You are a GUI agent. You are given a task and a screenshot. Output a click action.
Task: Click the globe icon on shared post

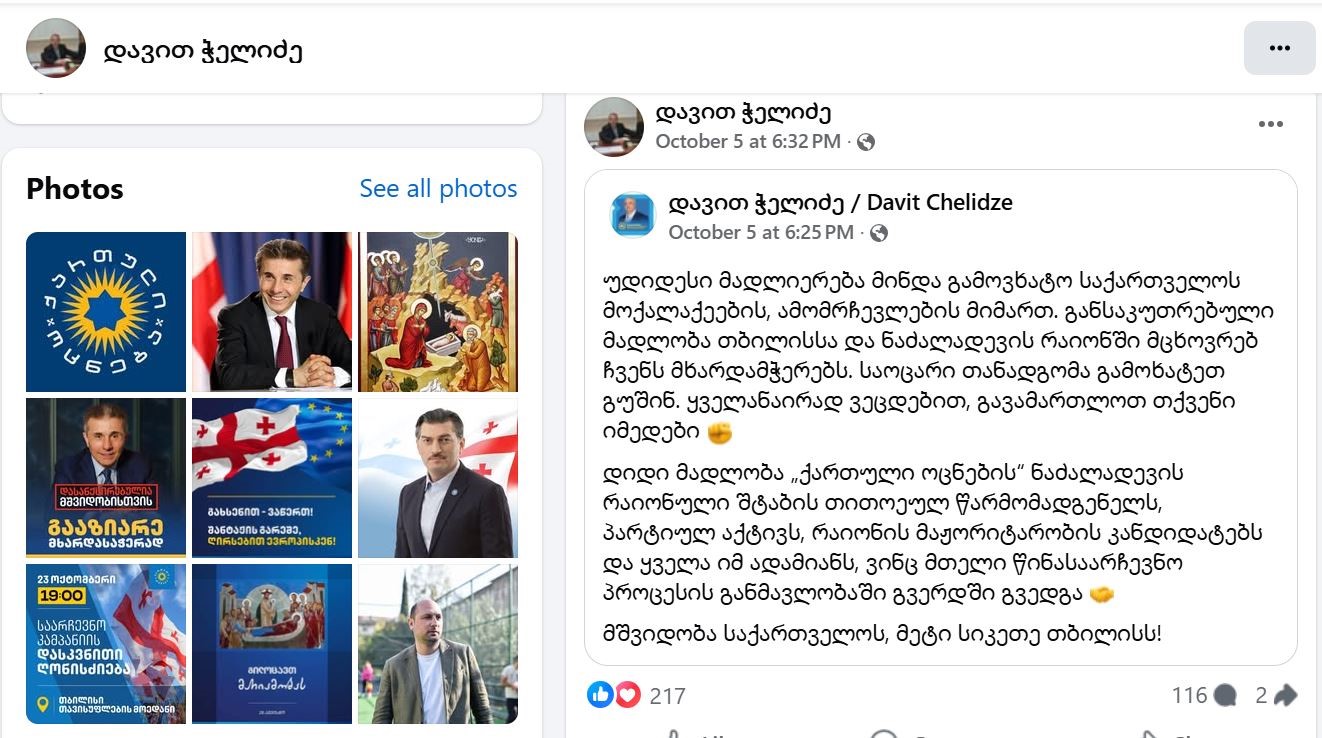[879, 233]
